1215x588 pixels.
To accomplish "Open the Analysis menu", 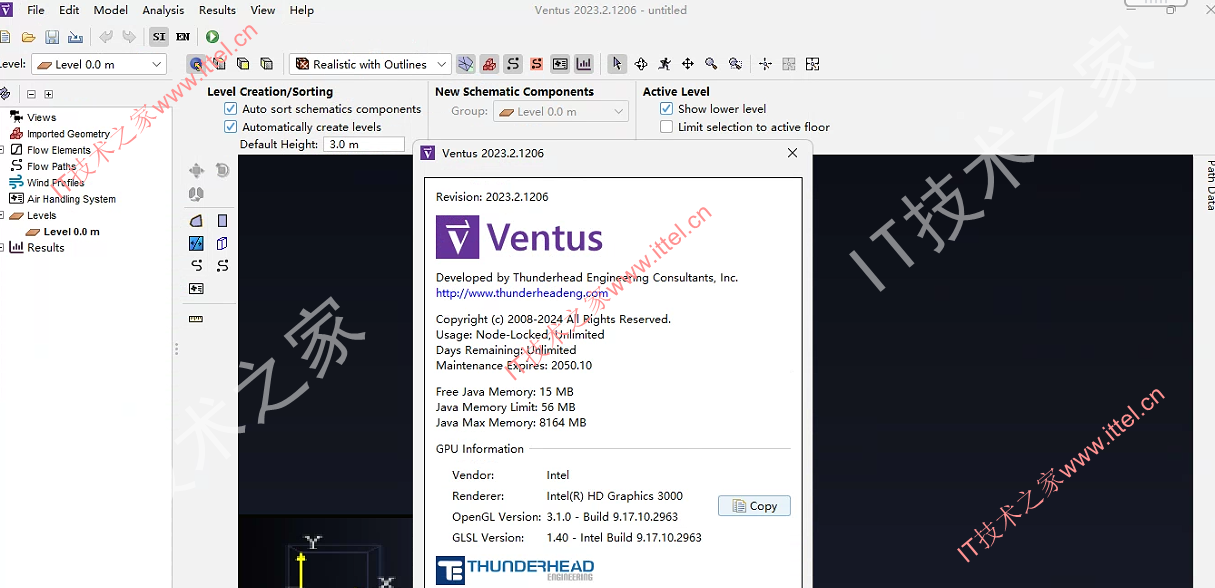I will (x=163, y=10).
